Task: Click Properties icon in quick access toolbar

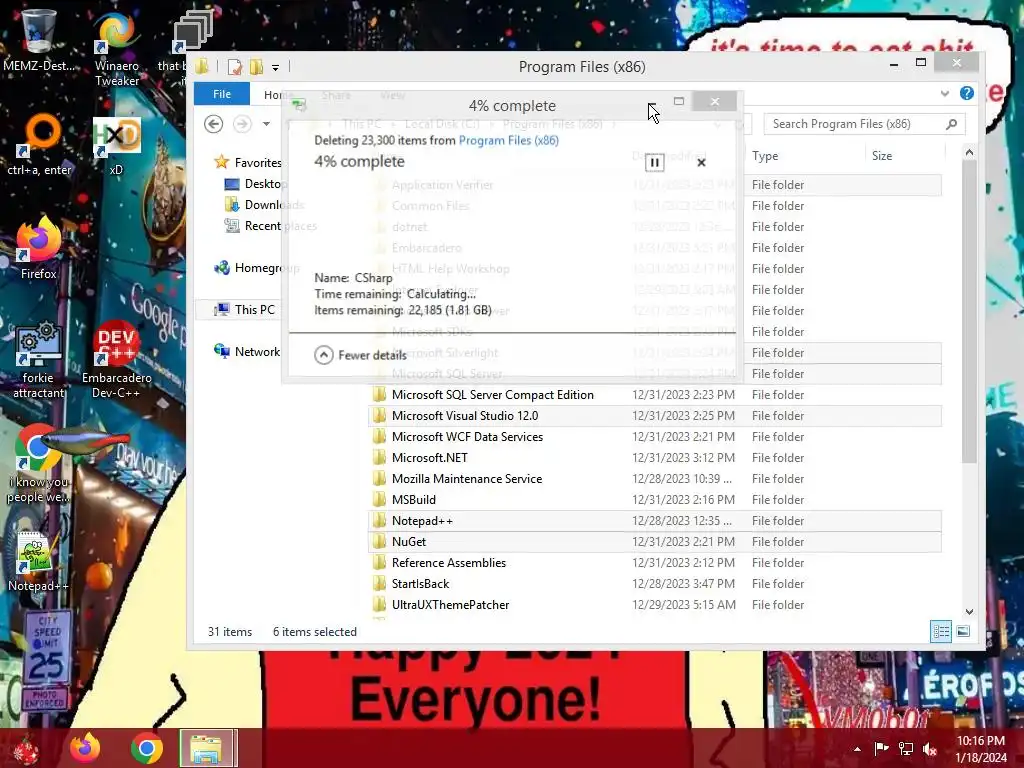Action: [x=234, y=67]
